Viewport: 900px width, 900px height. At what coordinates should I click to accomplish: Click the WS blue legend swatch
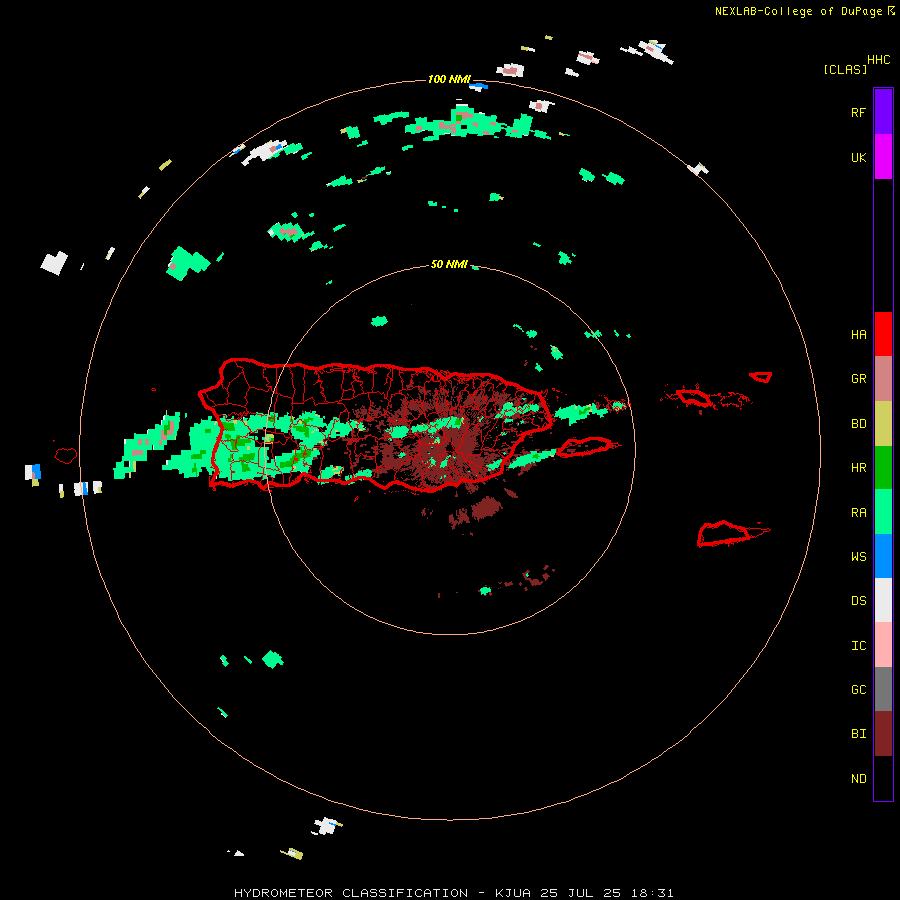(883, 556)
